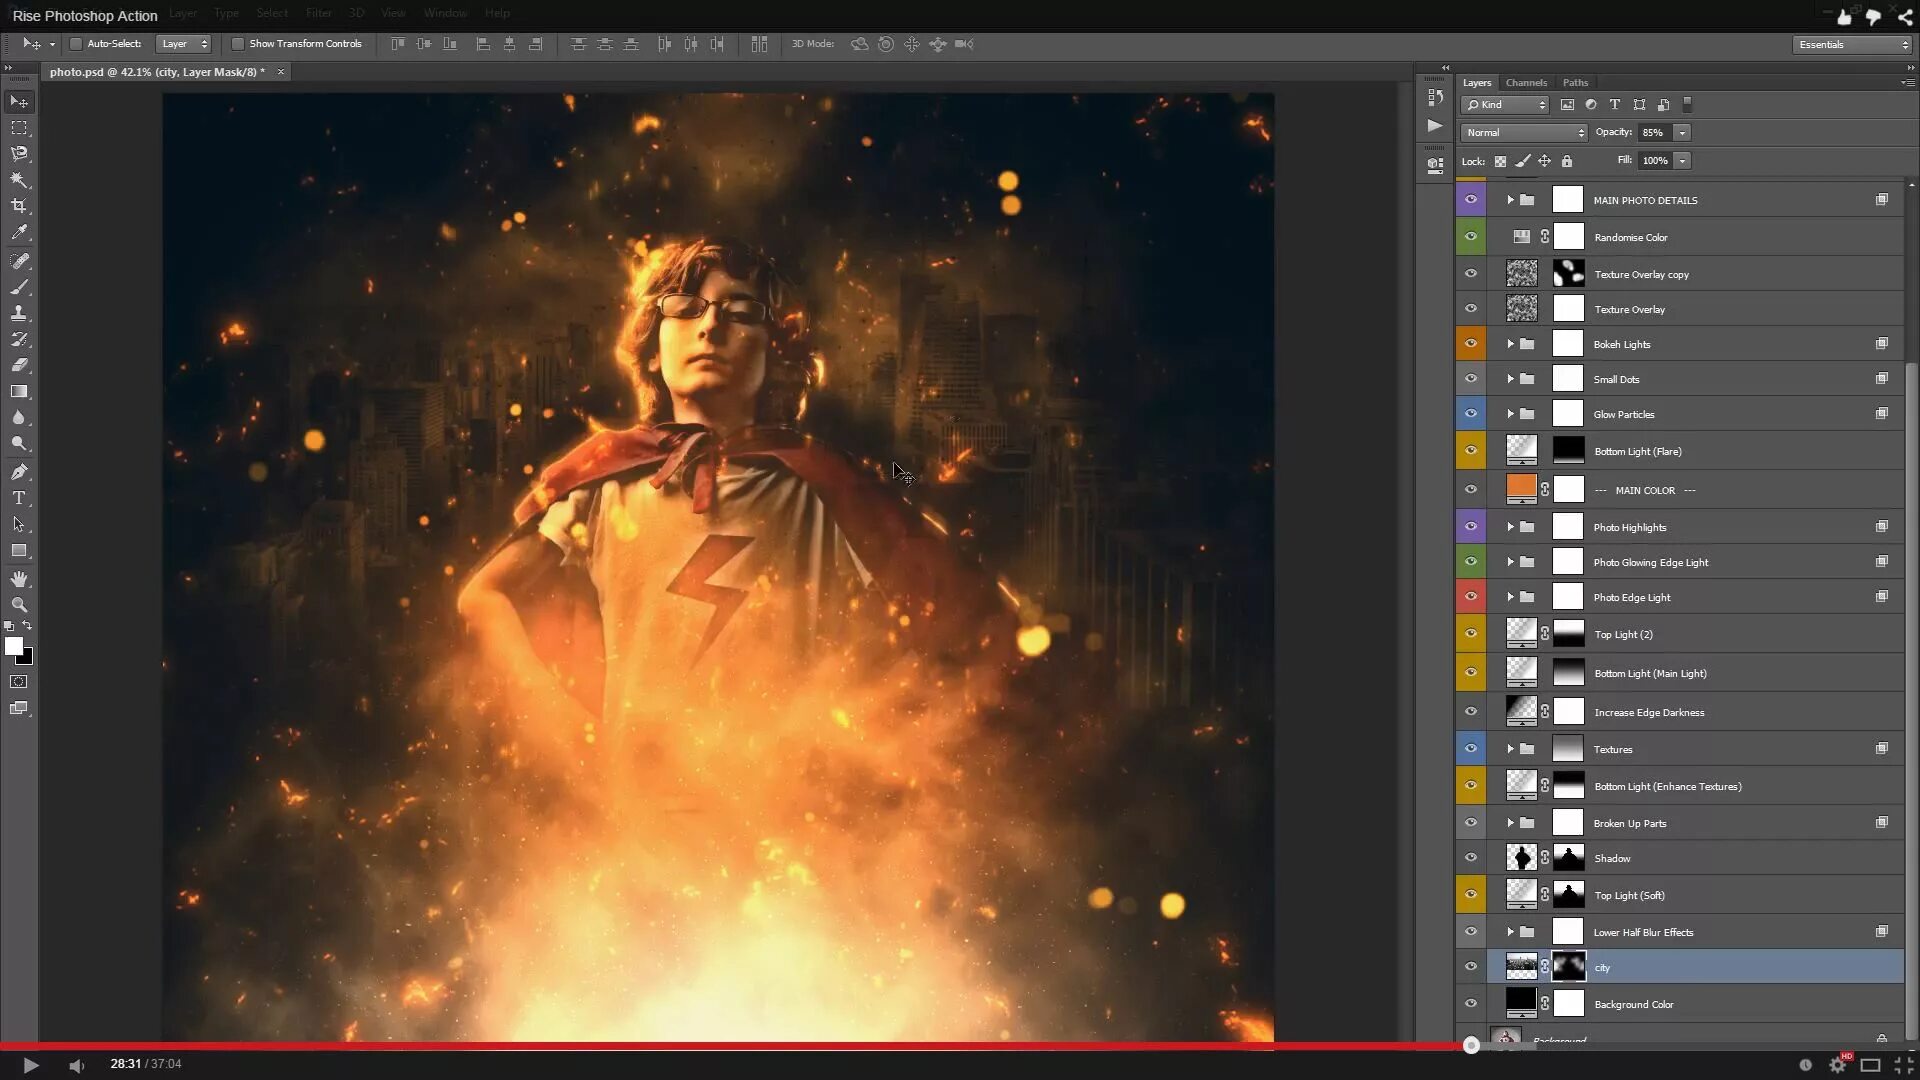Enable the Auto-Select checkbox

(x=76, y=44)
